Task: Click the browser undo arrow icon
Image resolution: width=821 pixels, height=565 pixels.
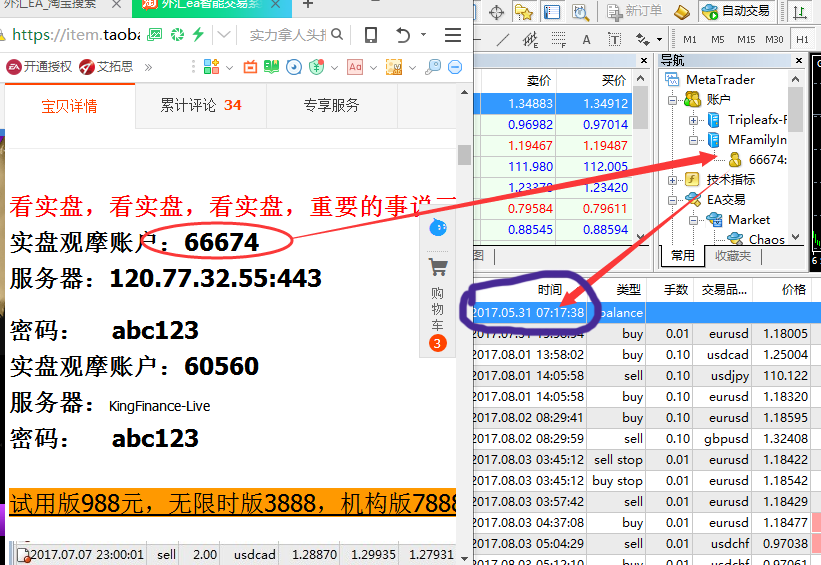Action: [402, 35]
